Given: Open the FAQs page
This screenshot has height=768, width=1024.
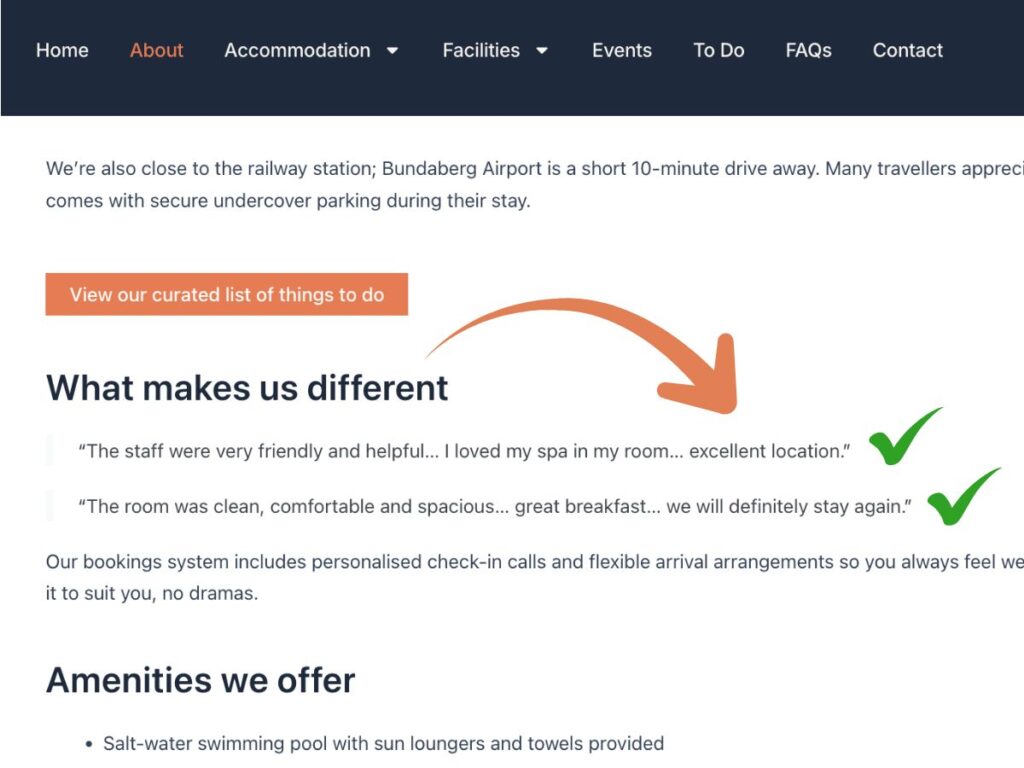Looking at the screenshot, I should coord(808,50).
